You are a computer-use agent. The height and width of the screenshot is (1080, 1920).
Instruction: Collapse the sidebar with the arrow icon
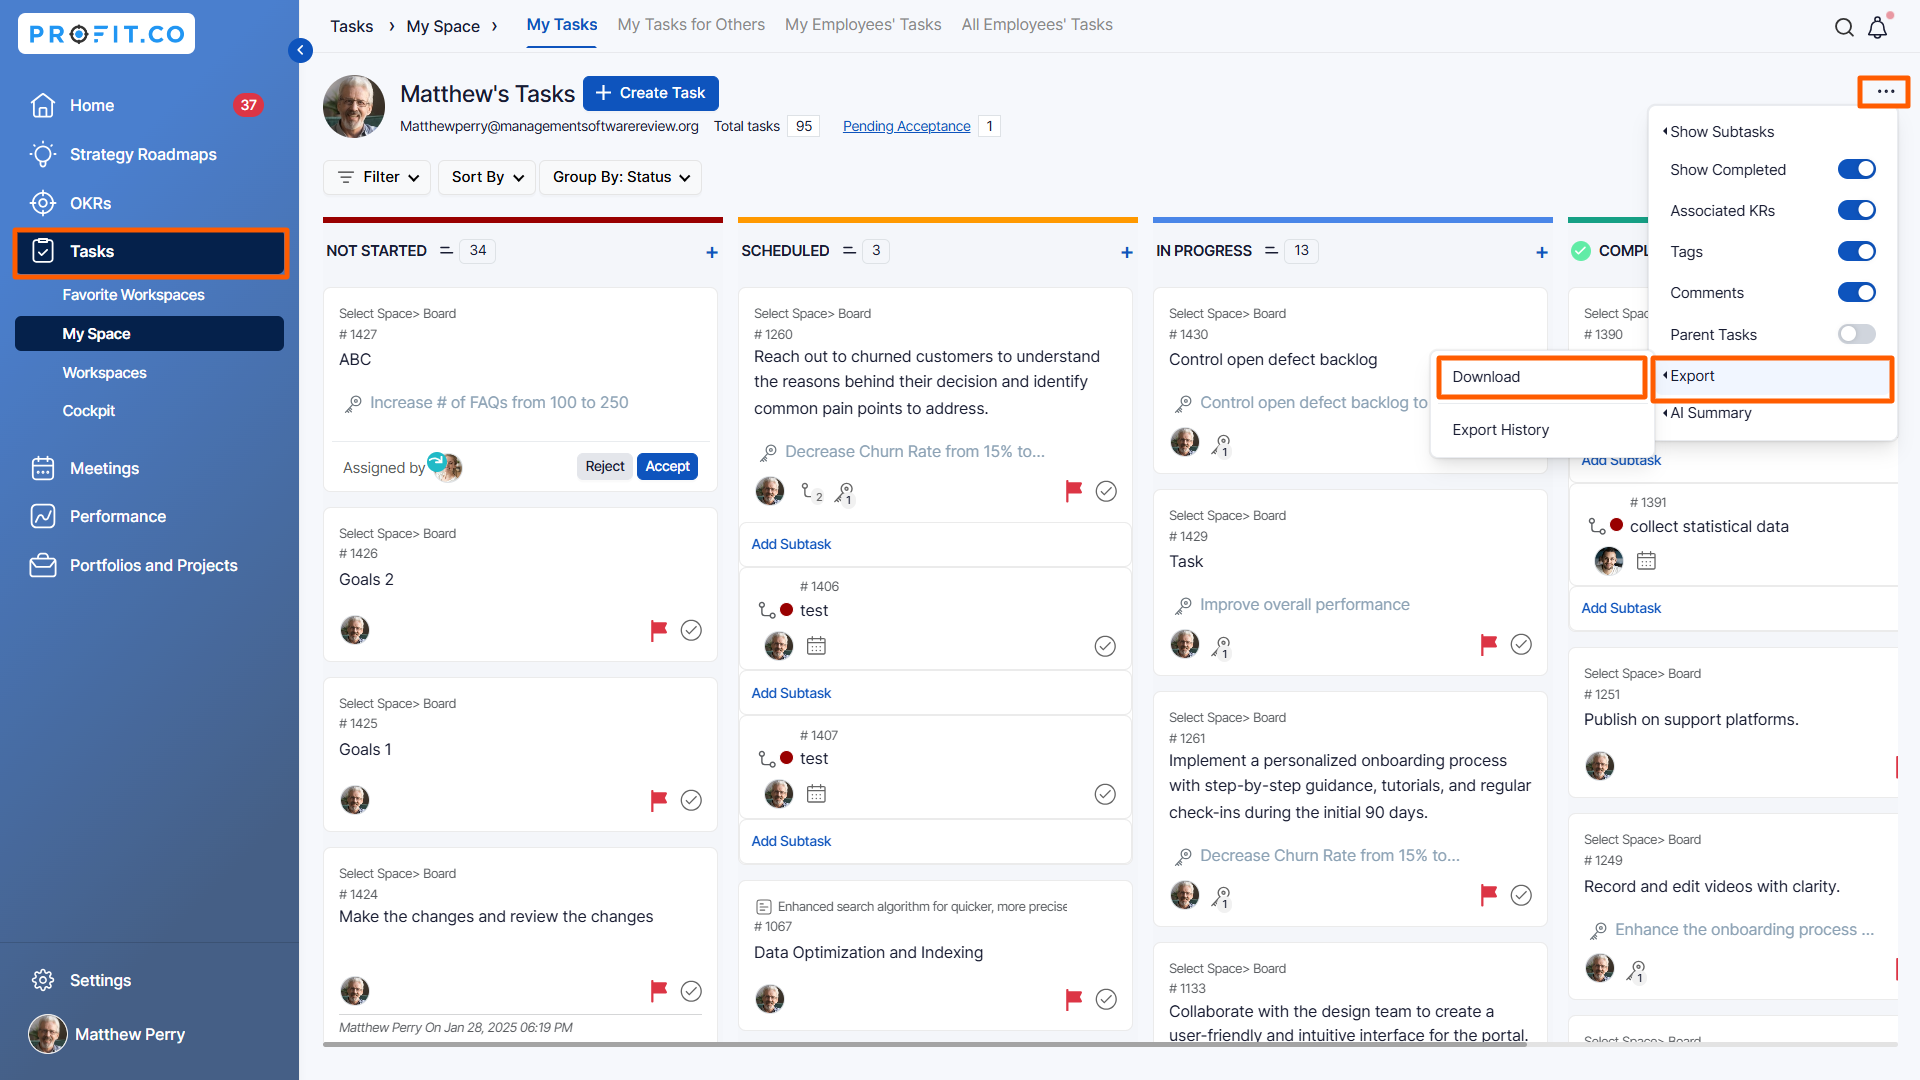point(300,50)
